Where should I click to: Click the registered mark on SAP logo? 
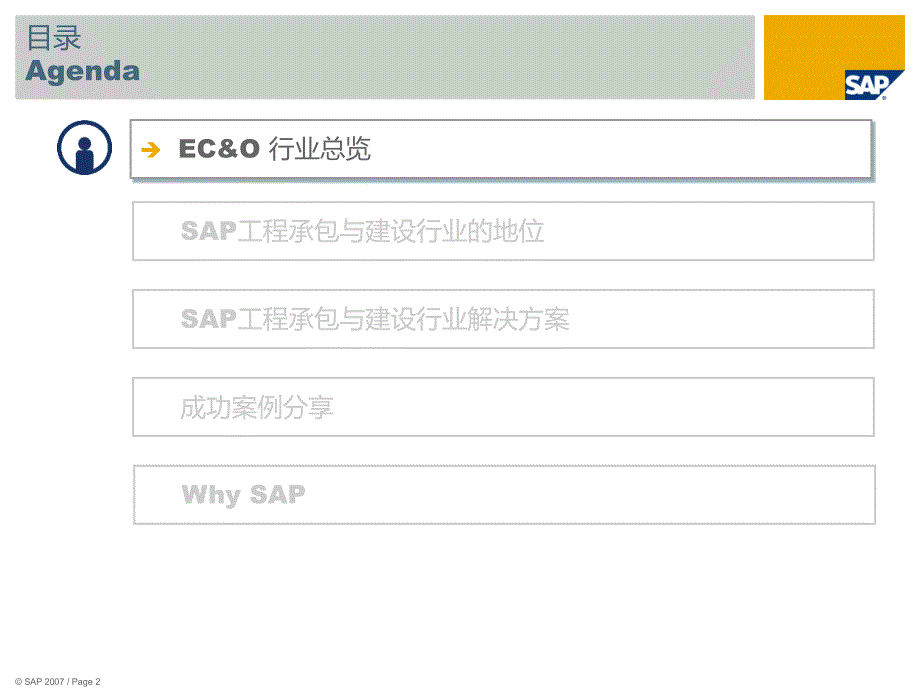pyautogui.click(x=884, y=97)
